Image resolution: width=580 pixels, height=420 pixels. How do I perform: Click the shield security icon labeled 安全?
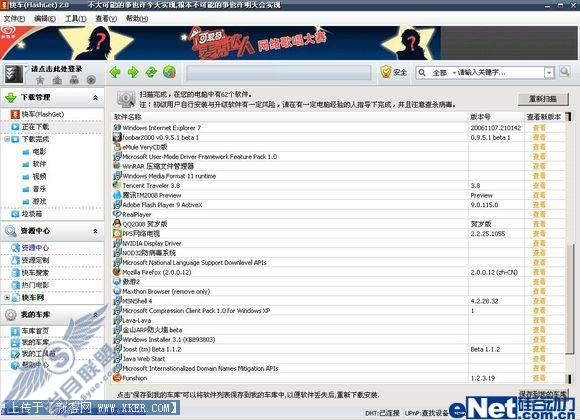point(385,72)
